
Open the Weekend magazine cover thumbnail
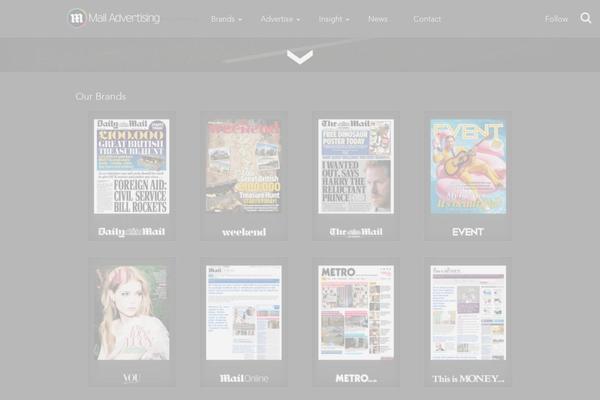click(x=244, y=166)
